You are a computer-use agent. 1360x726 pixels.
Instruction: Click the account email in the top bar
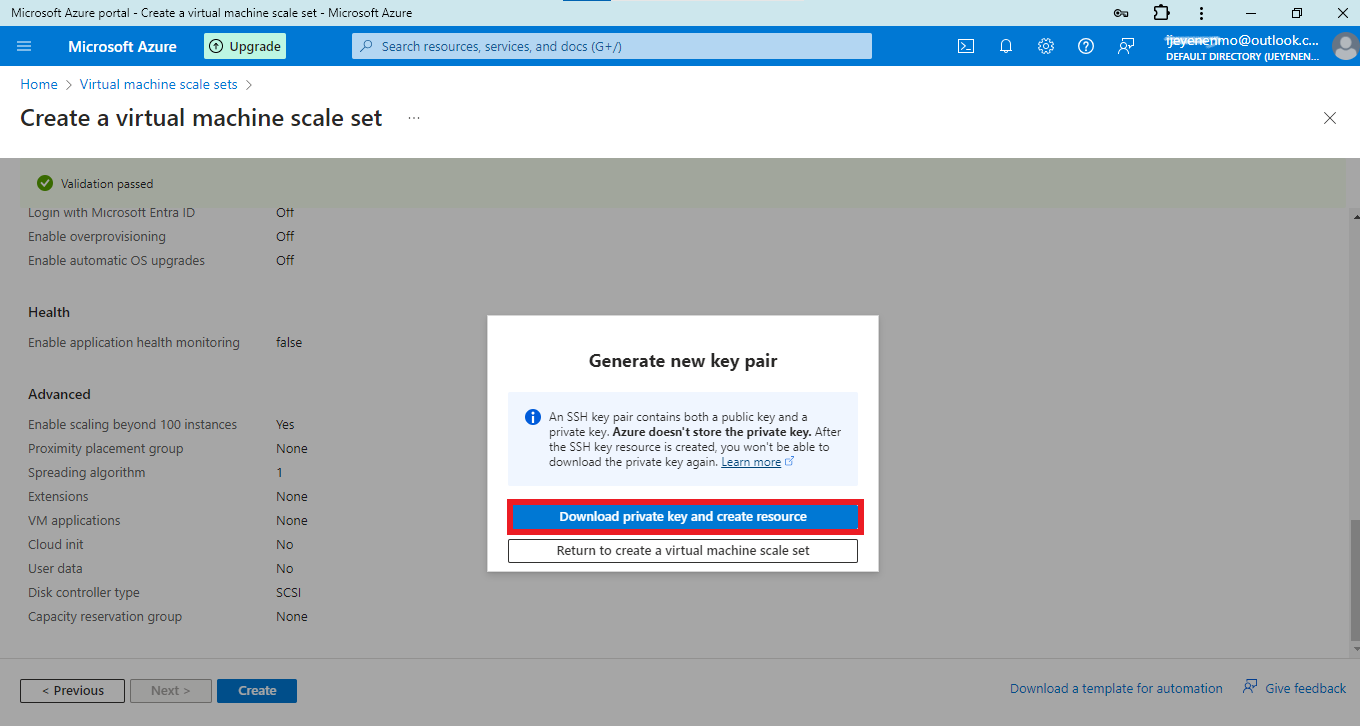click(x=1242, y=41)
